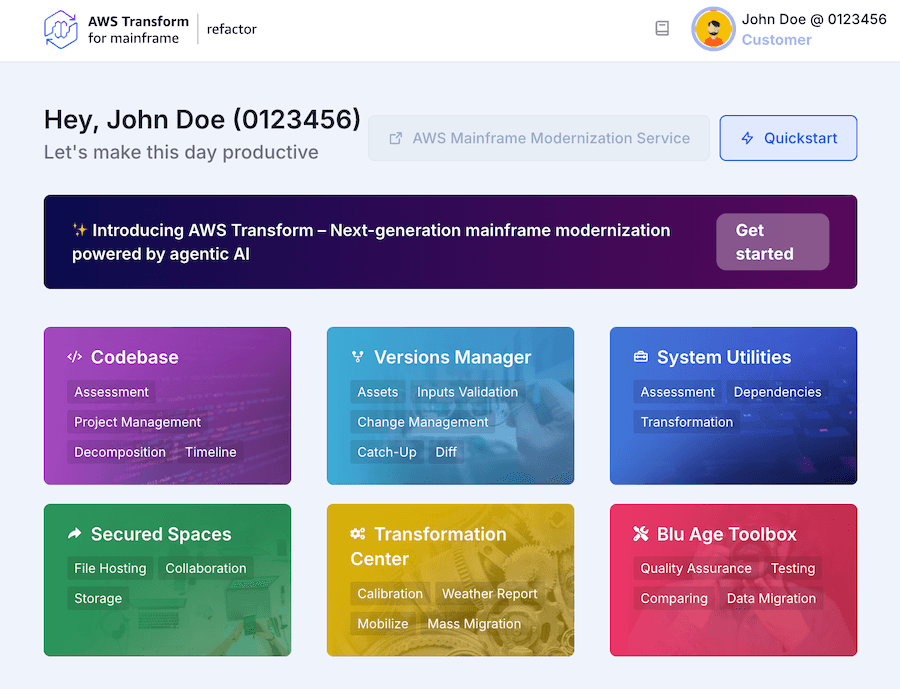Open AWS Mainframe Modernization Service link

coord(539,138)
